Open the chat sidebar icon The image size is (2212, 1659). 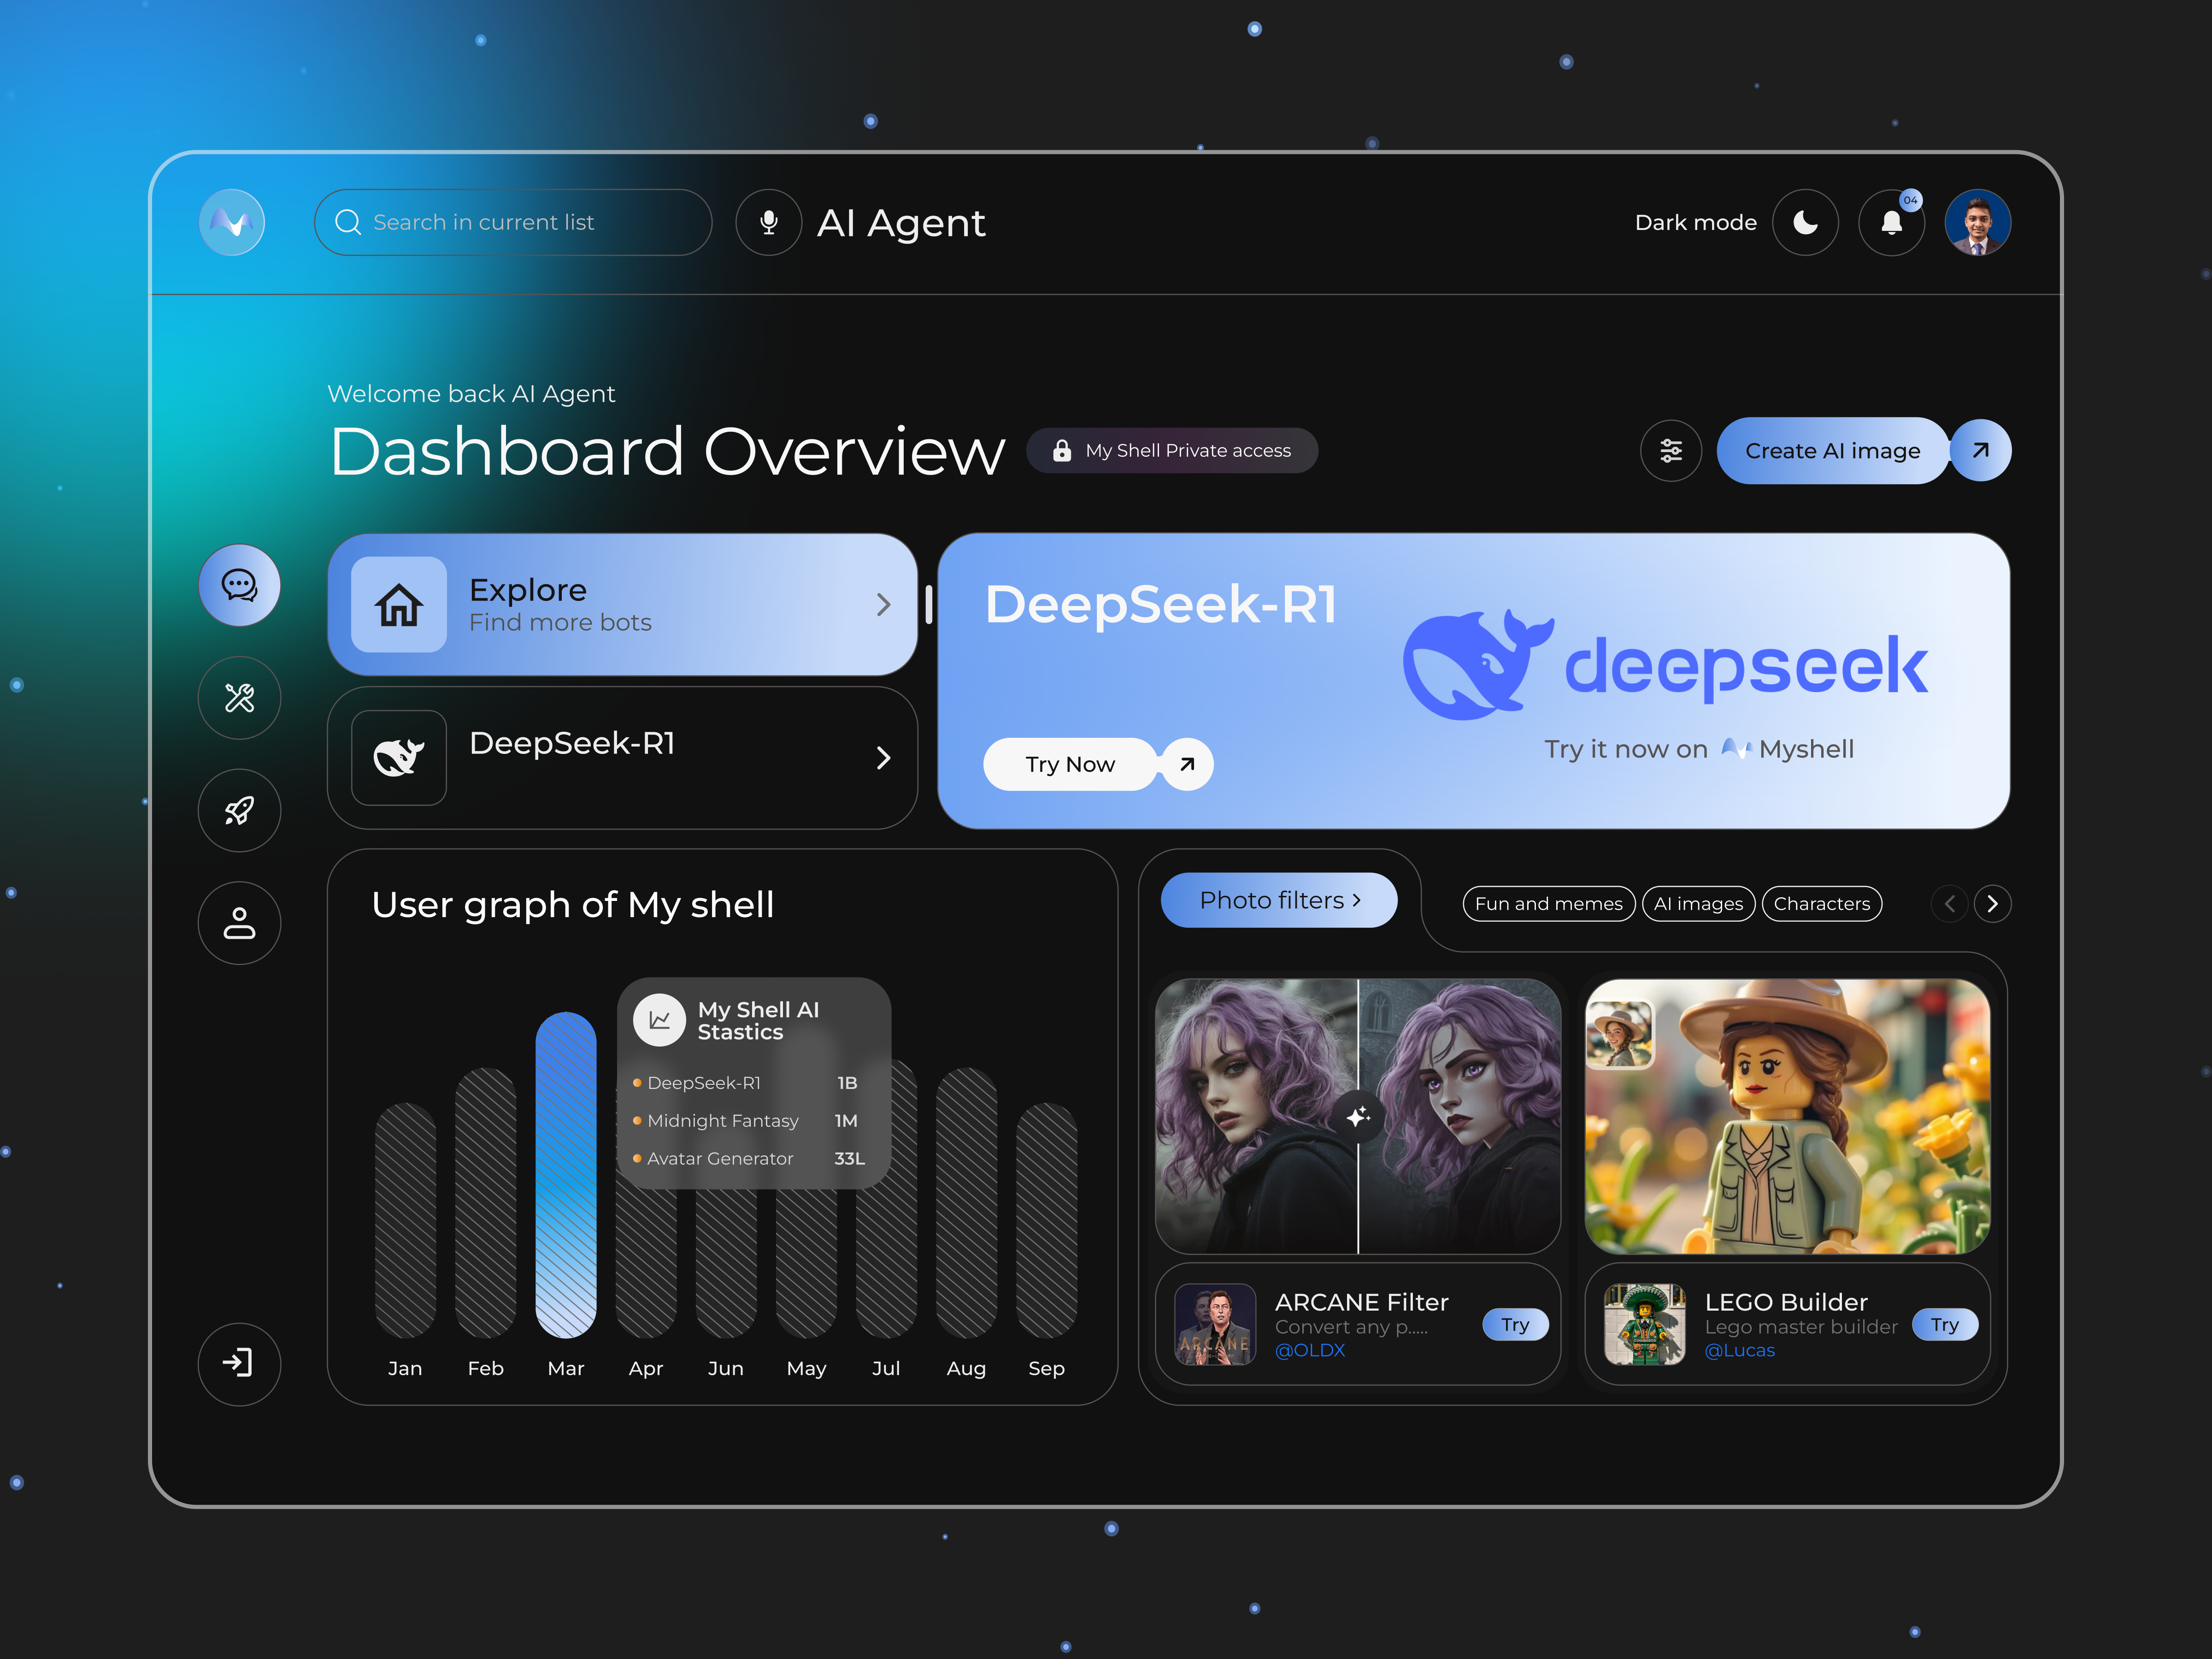pos(239,586)
